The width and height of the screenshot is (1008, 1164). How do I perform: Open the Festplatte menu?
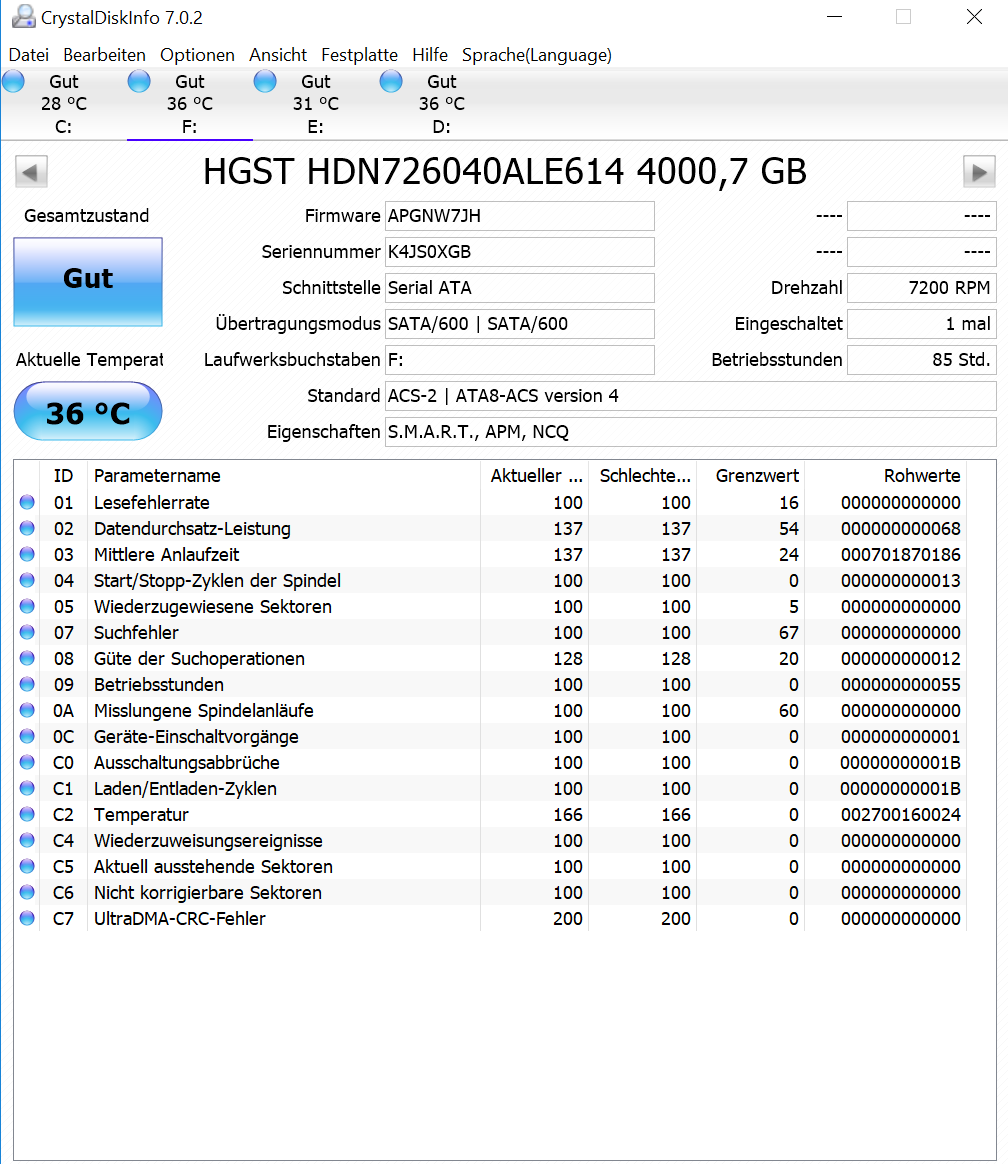coord(359,55)
